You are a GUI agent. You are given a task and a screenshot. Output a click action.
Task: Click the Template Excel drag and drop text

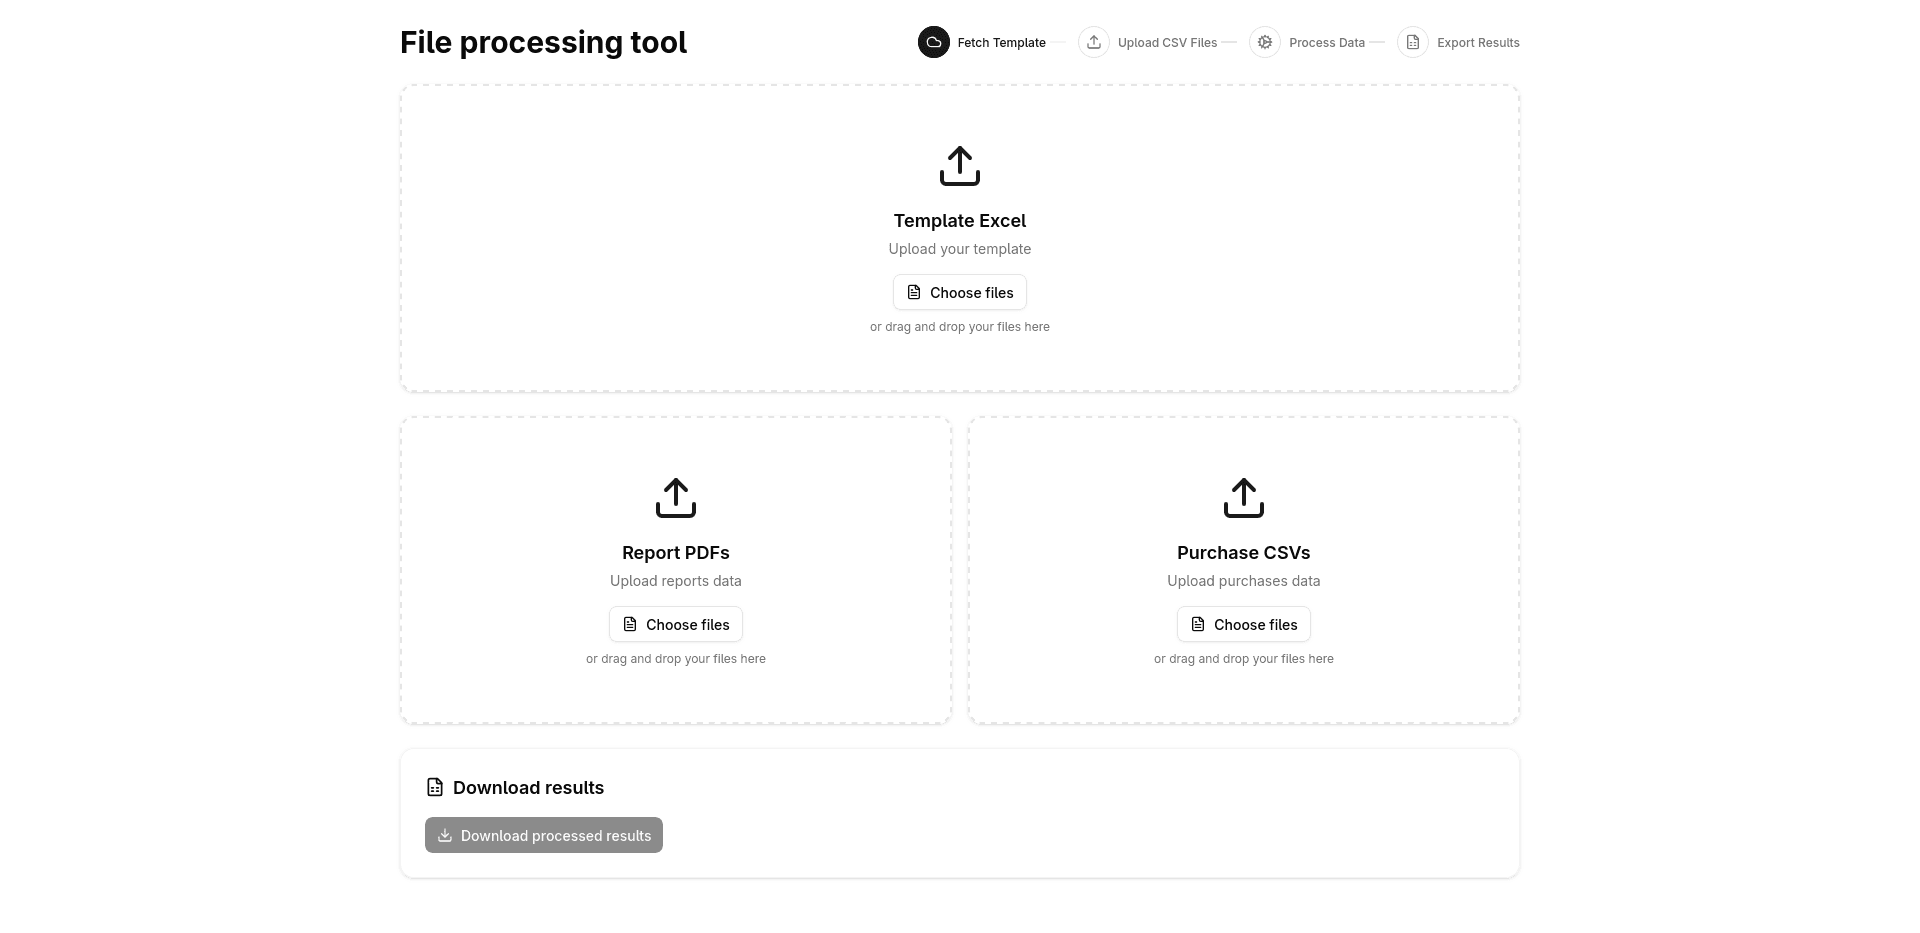pos(960,327)
